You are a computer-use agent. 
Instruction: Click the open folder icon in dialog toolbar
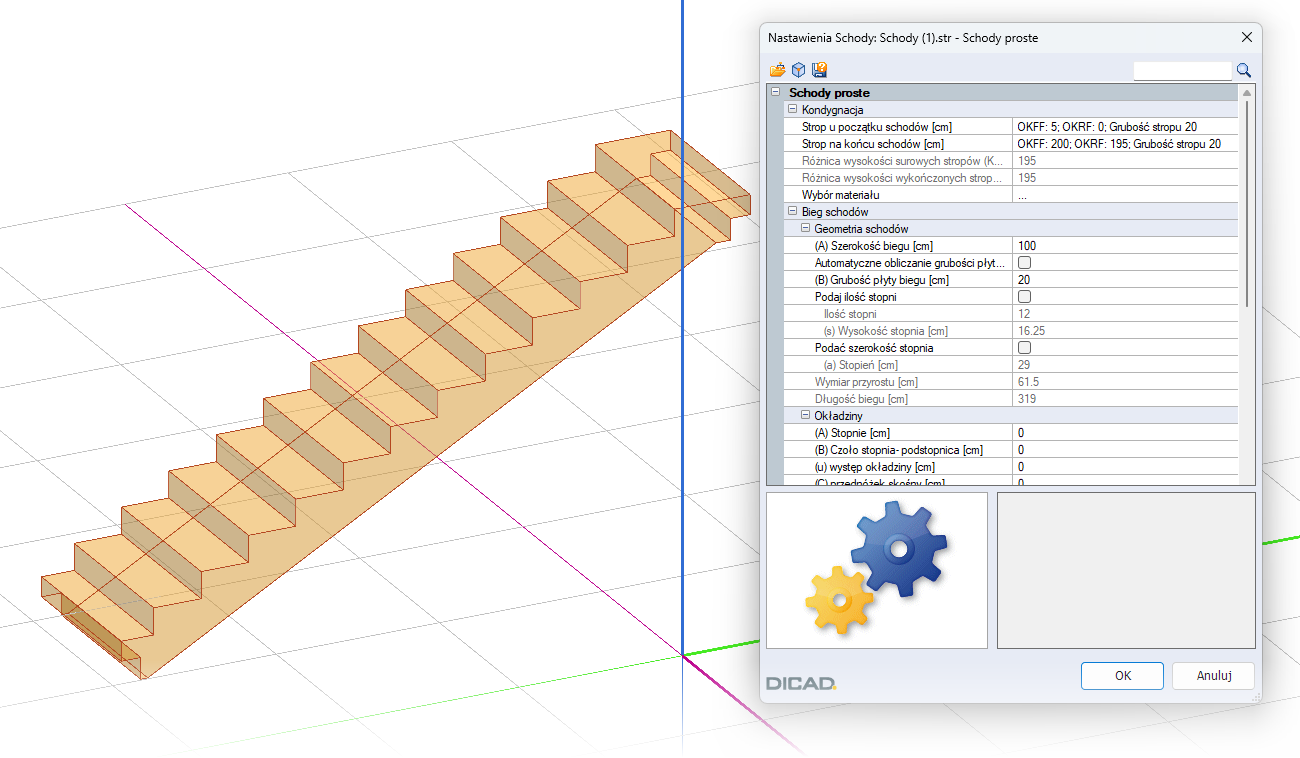tap(777, 70)
